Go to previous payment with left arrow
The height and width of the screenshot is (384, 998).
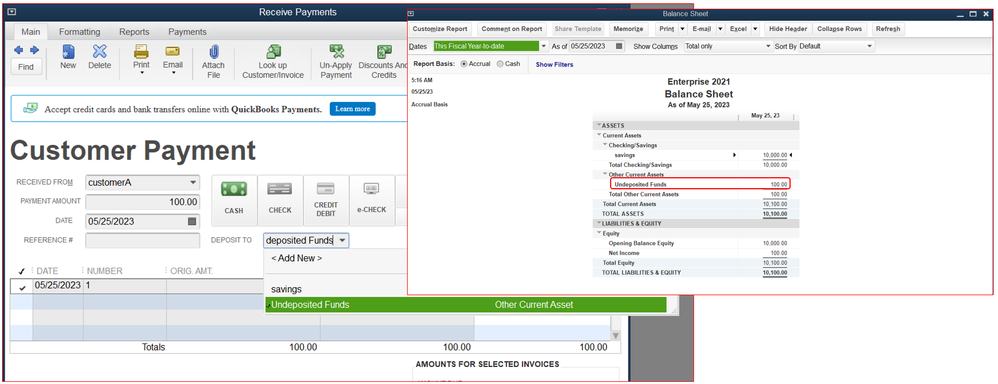18,50
